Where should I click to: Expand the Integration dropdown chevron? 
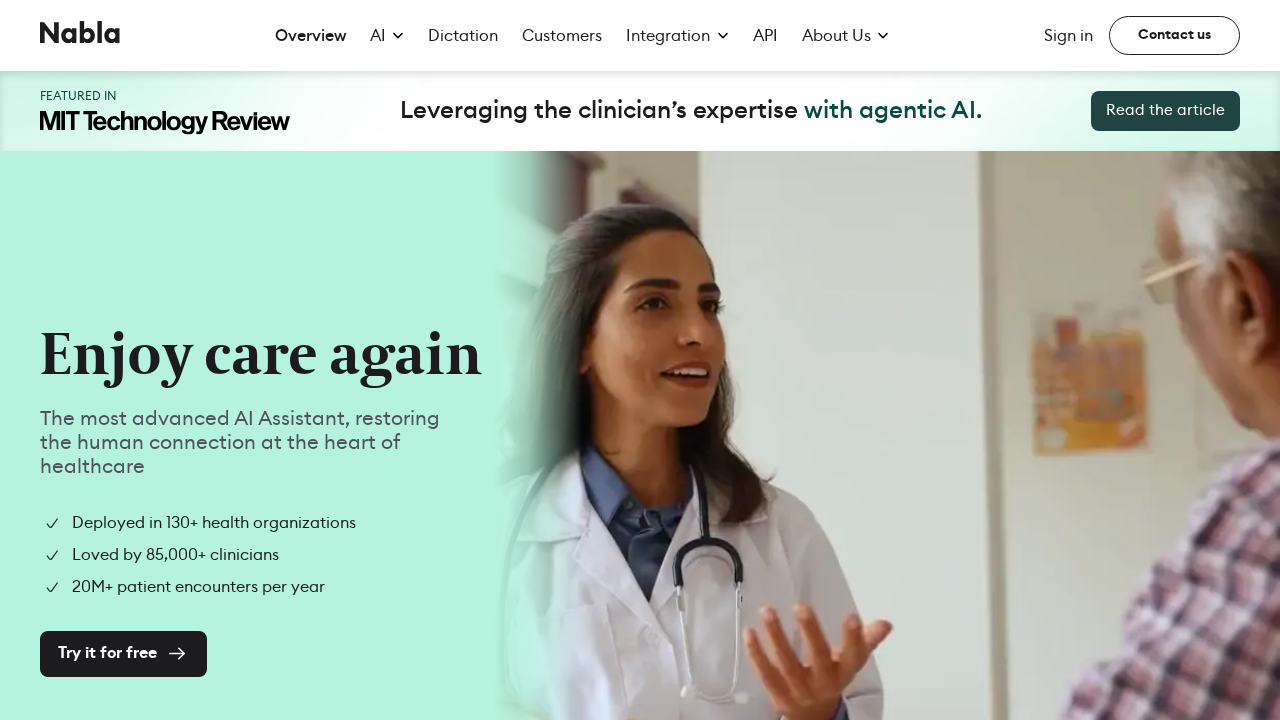pos(723,36)
